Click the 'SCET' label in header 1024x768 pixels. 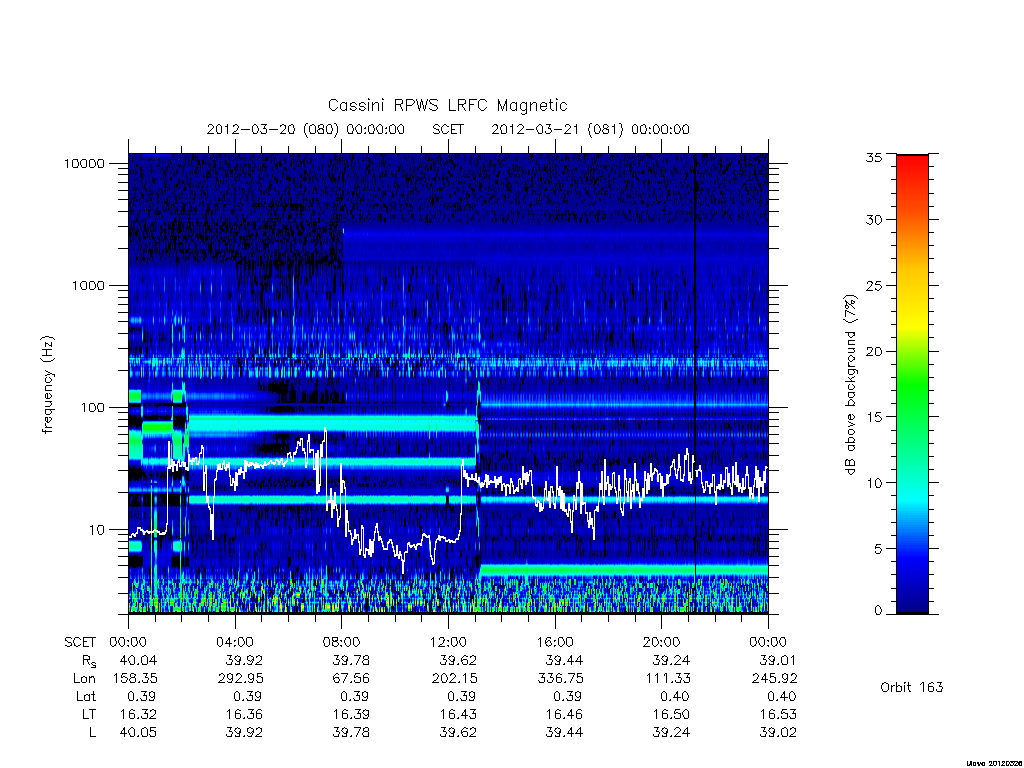[448, 129]
